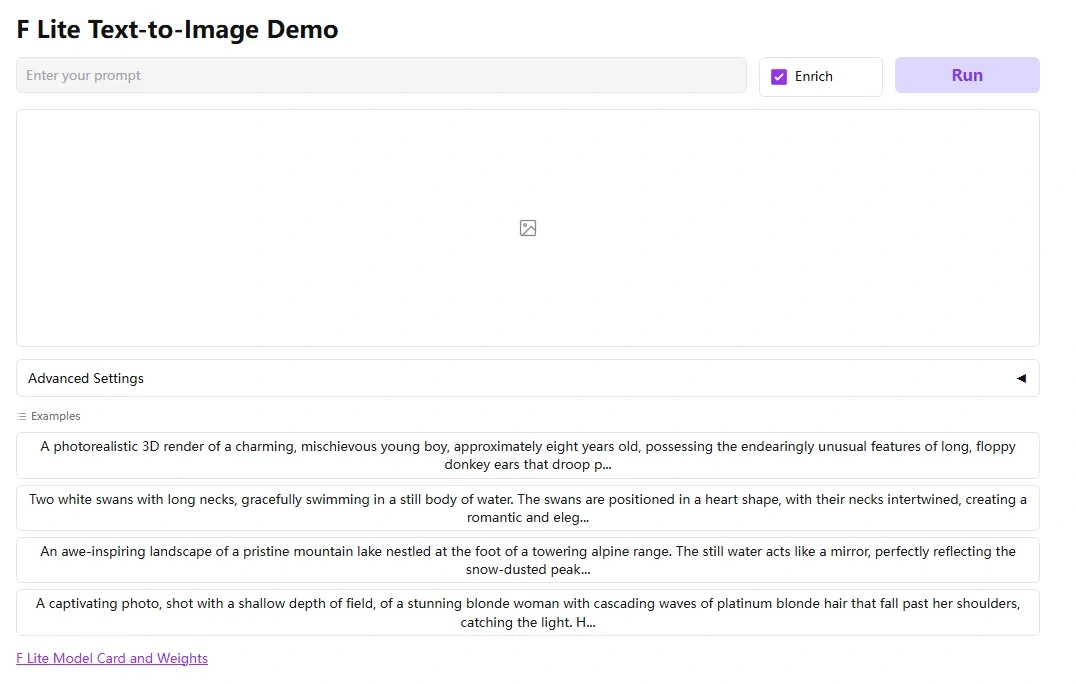The width and height of the screenshot is (1076, 684).
Task: Click the list icon beside Examples
Action: pos(22,416)
